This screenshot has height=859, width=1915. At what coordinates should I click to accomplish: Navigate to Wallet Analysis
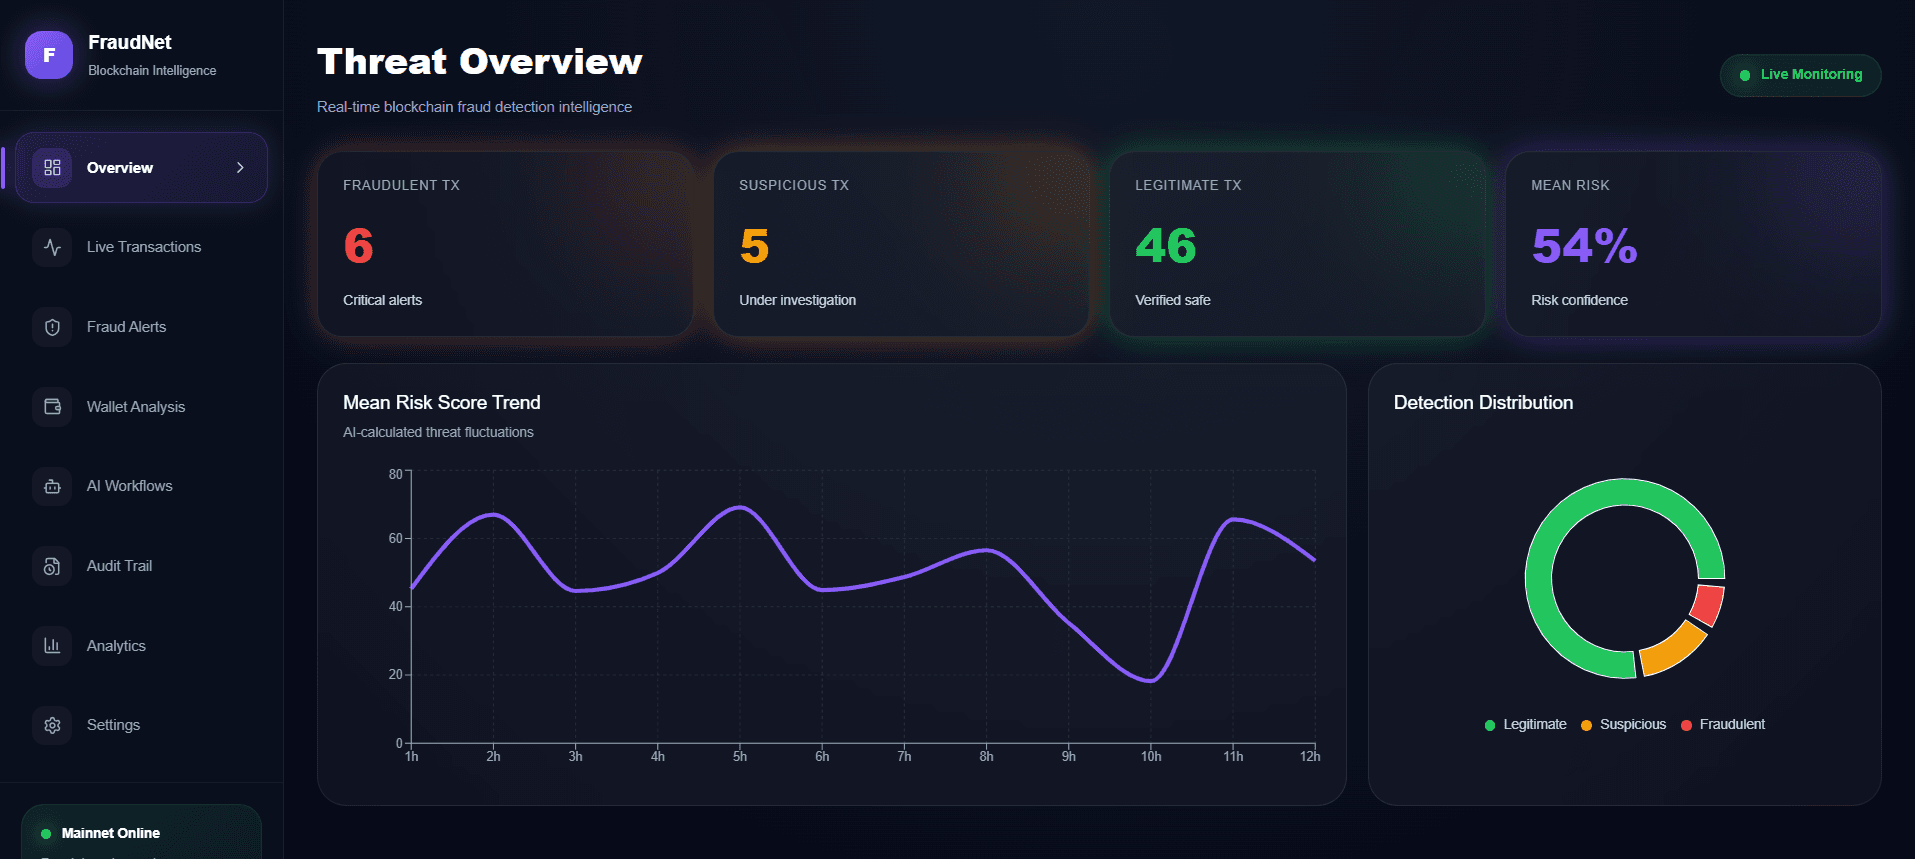click(141, 407)
